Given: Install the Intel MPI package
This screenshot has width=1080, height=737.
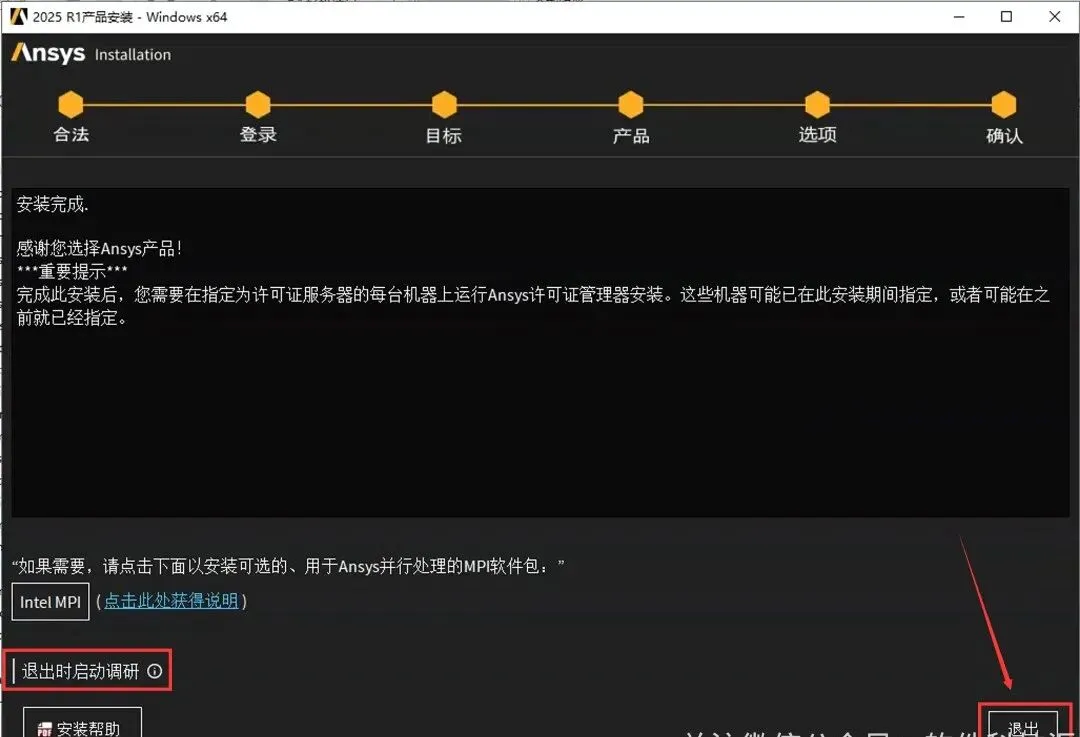Looking at the screenshot, I should 50,602.
